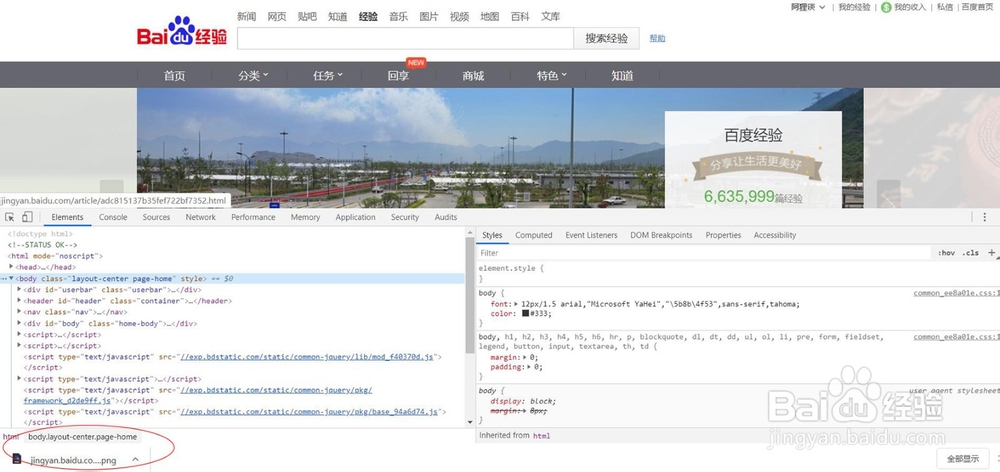Open the 任务 navigation dropdown
The width and height of the screenshot is (1000, 472).
(x=328, y=76)
